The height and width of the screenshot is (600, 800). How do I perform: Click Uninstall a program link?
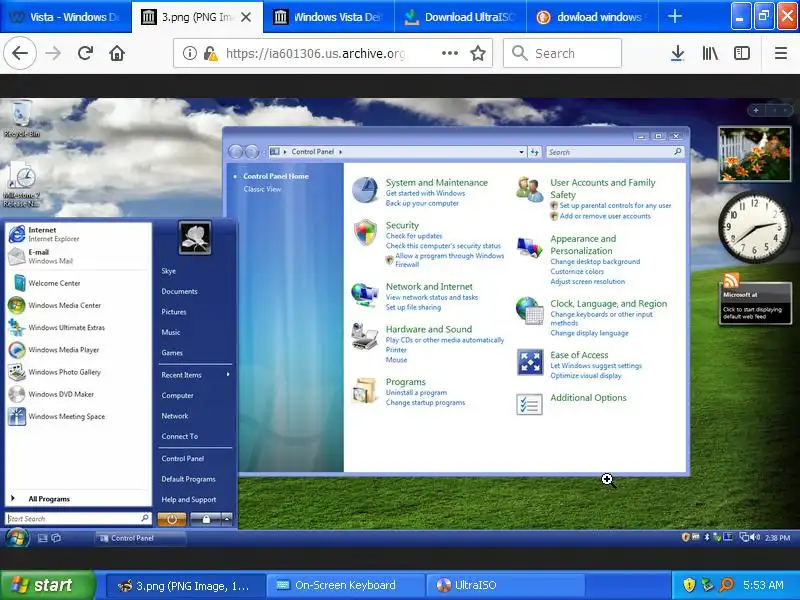coord(416,392)
